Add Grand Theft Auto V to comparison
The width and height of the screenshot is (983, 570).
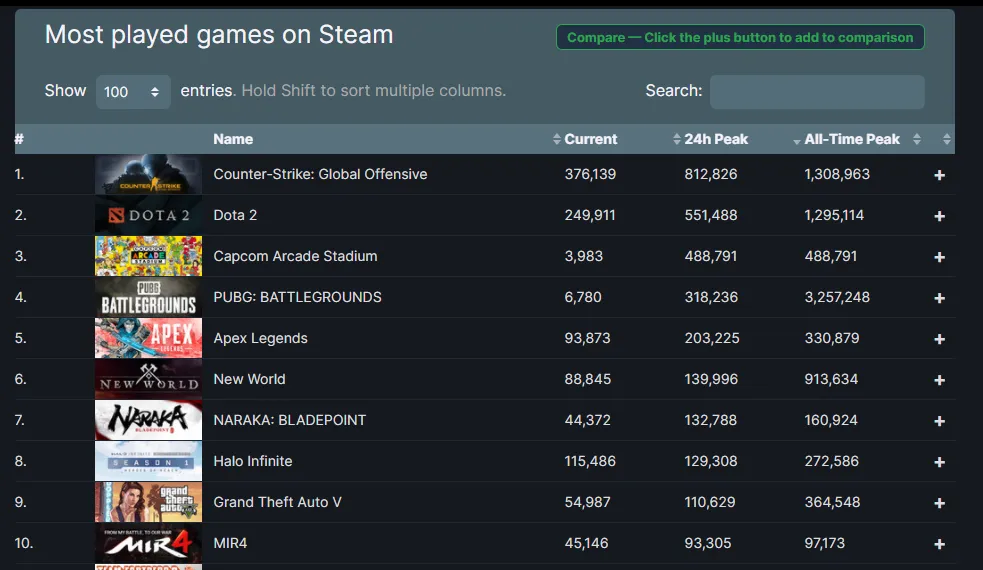point(939,503)
